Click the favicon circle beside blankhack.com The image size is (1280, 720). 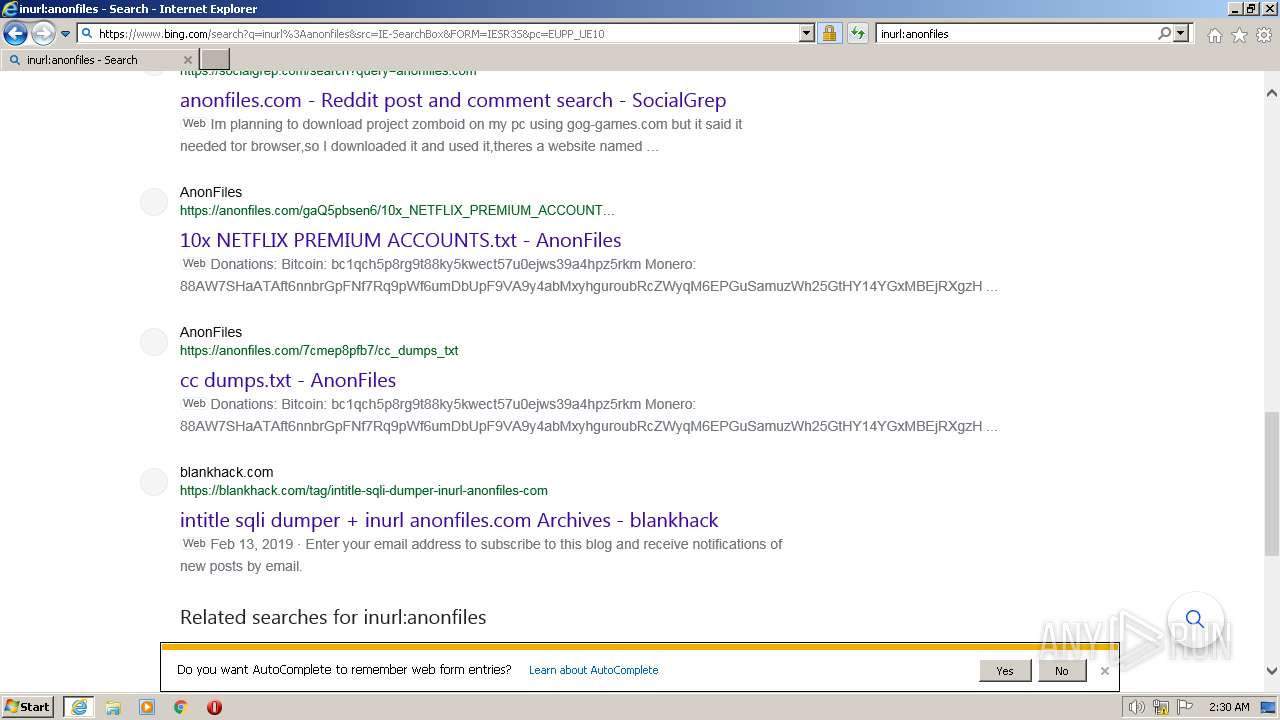click(x=154, y=481)
